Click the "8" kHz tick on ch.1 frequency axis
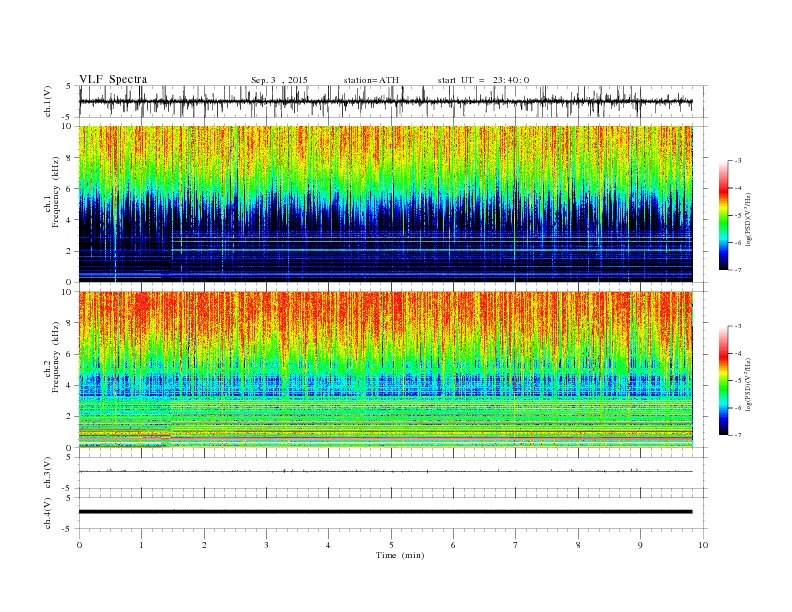Screen dimensions: 792x612 (x=69, y=158)
